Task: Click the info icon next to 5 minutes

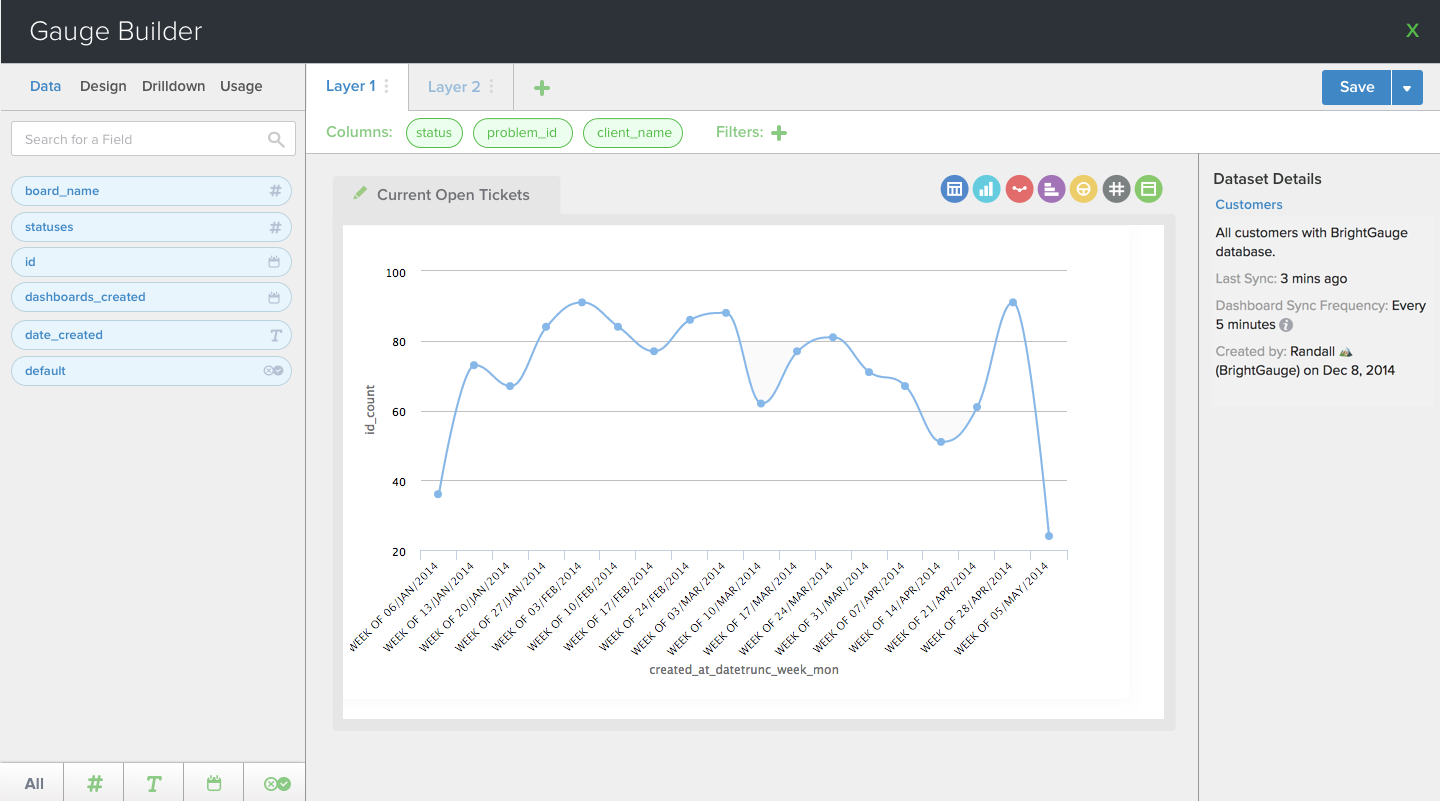Action: [1286, 325]
